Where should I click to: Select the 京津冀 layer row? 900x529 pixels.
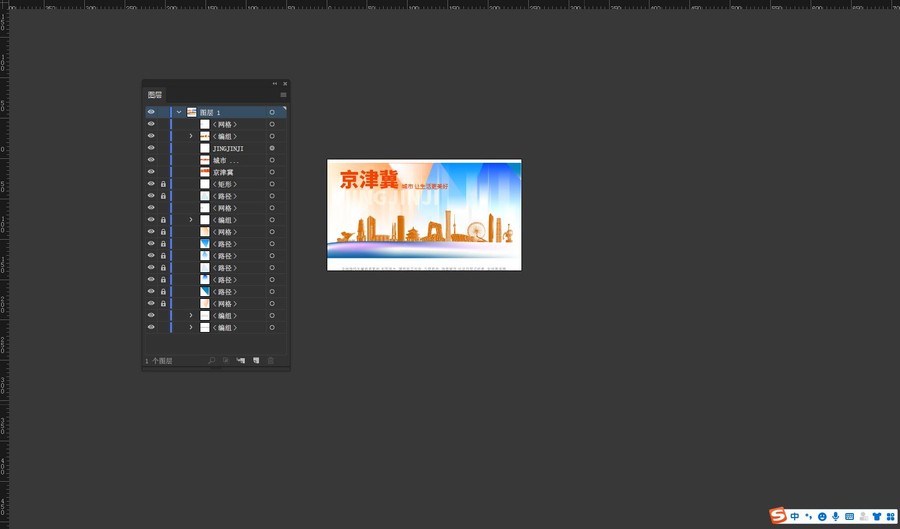[216, 172]
